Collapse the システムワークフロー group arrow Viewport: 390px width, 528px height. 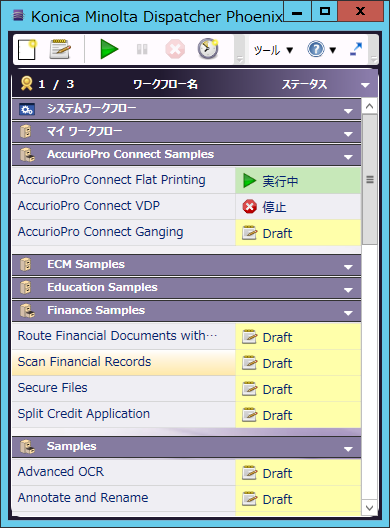(x=348, y=111)
